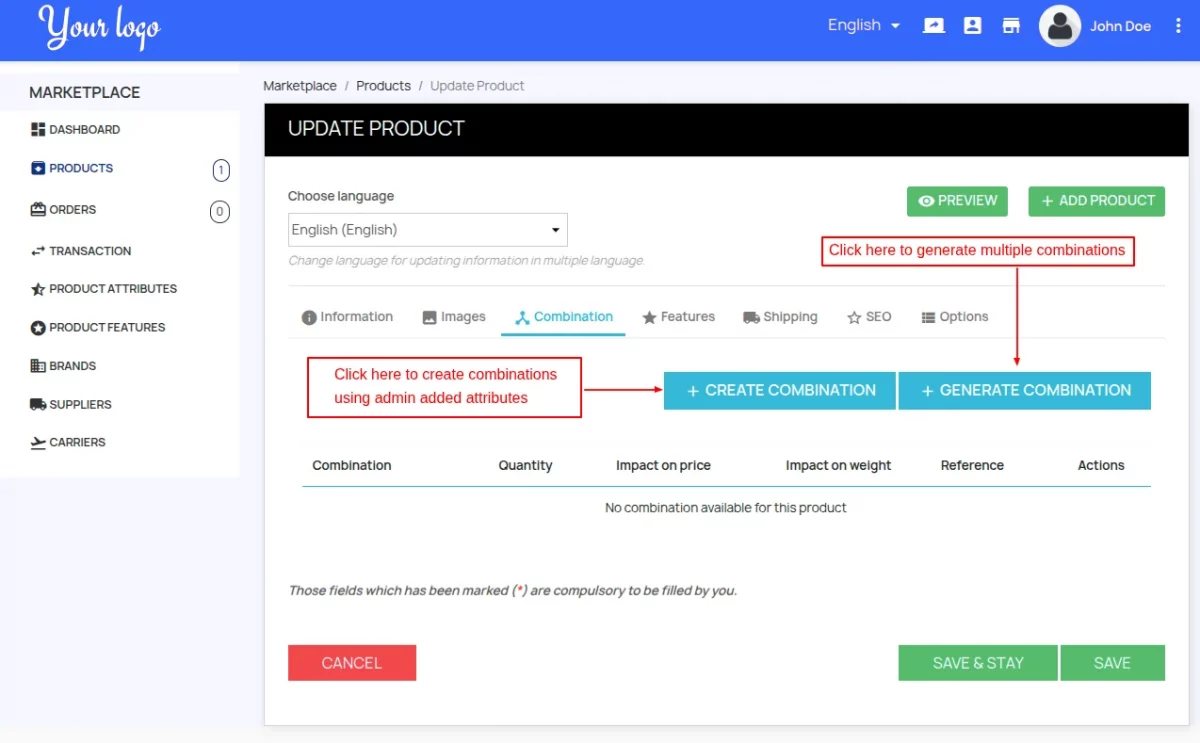Click the John Doe avatar picture
Screen dimensions: 1200x743
click(x=1060, y=26)
